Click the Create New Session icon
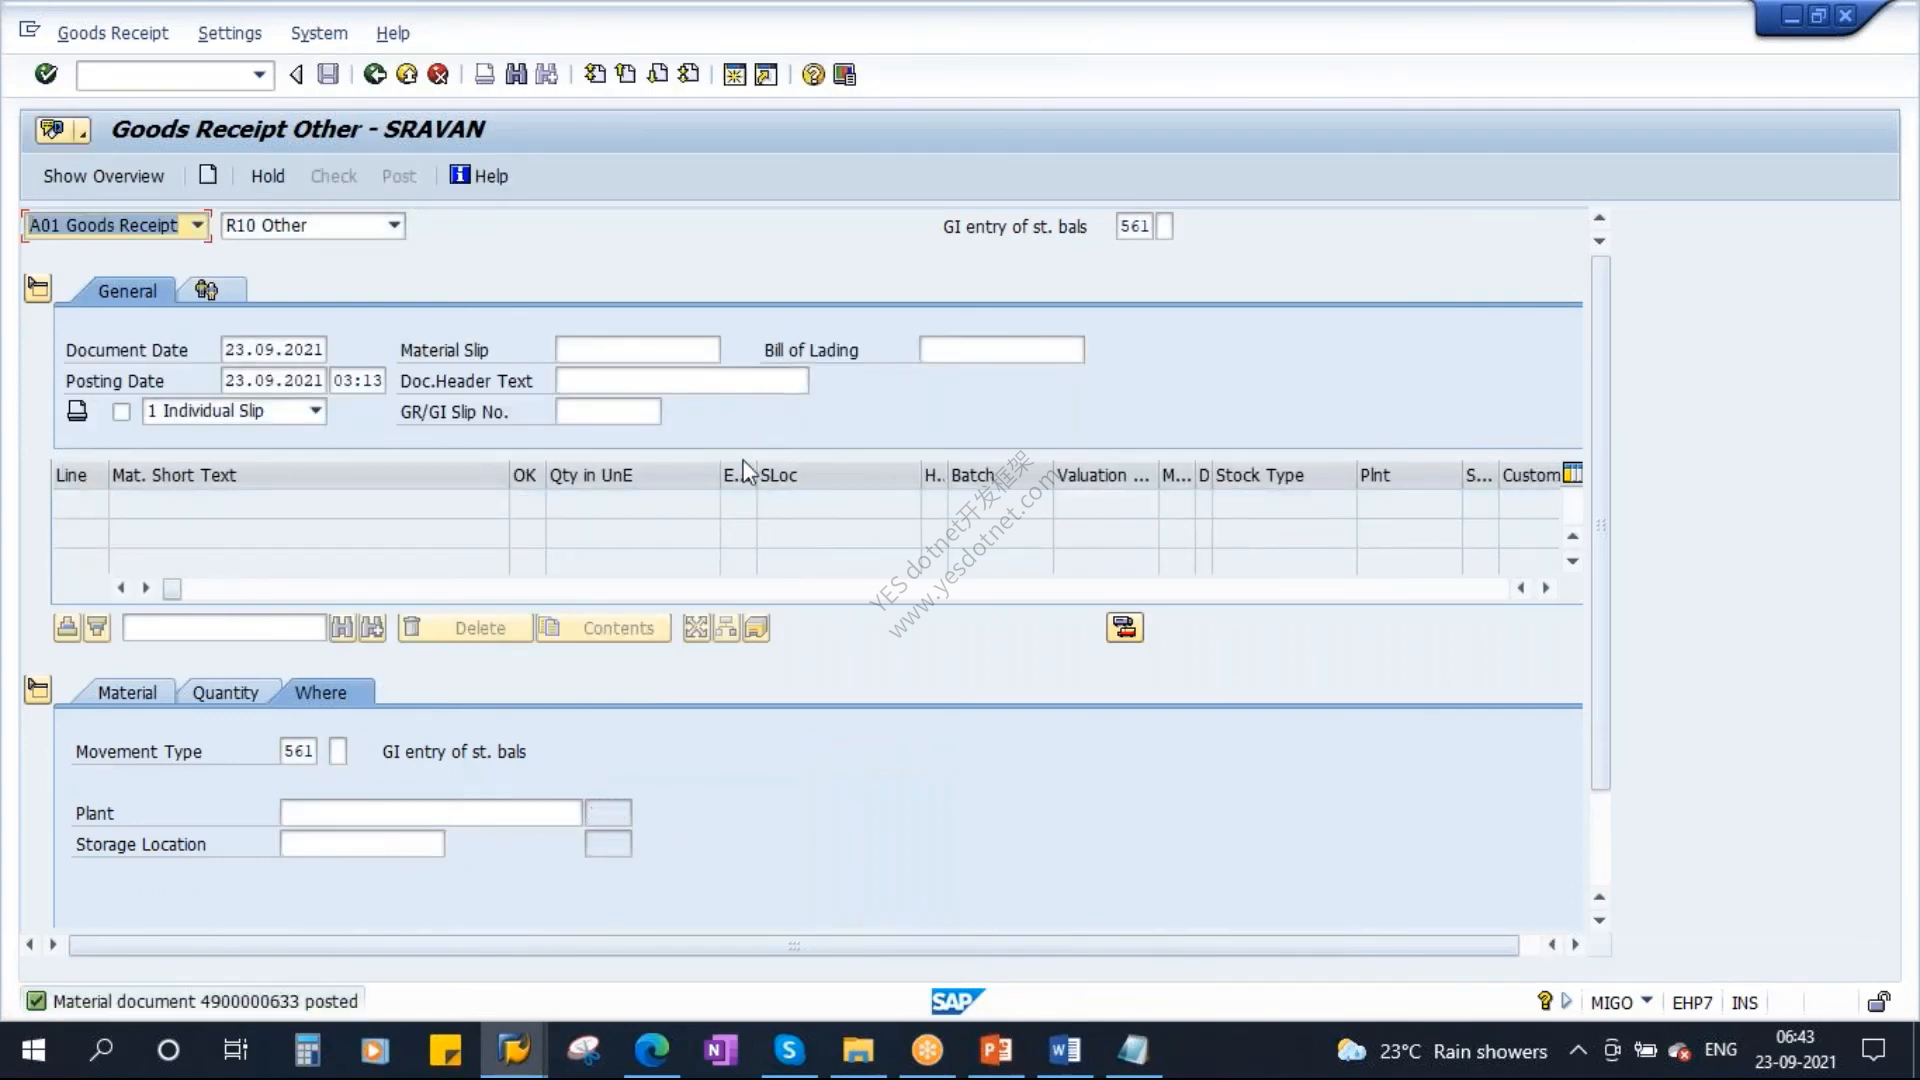 point(735,75)
